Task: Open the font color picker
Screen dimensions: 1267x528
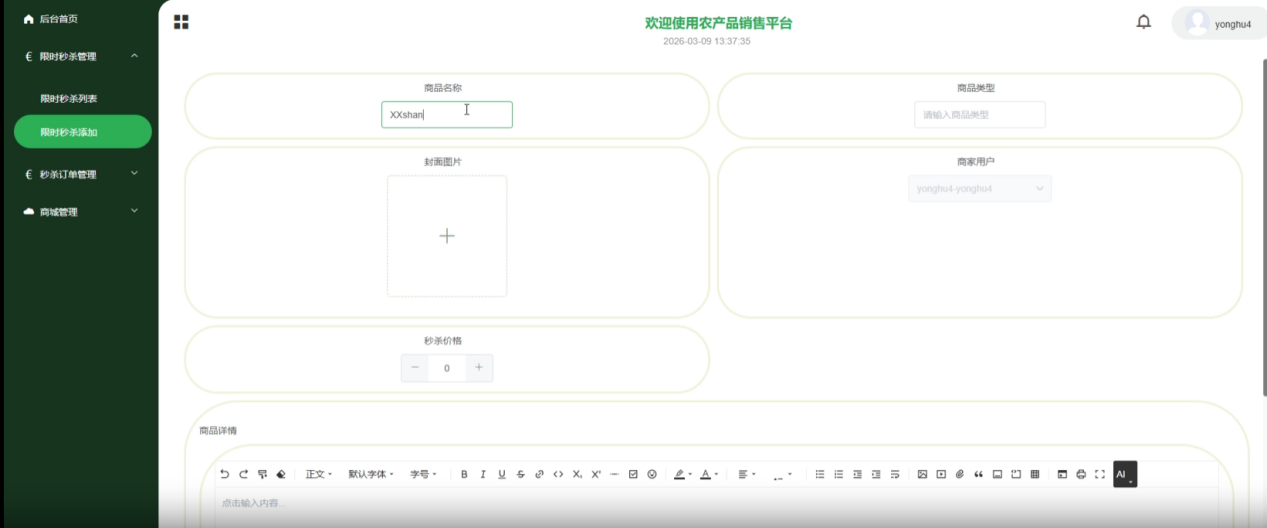Action: (x=709, y=474)
